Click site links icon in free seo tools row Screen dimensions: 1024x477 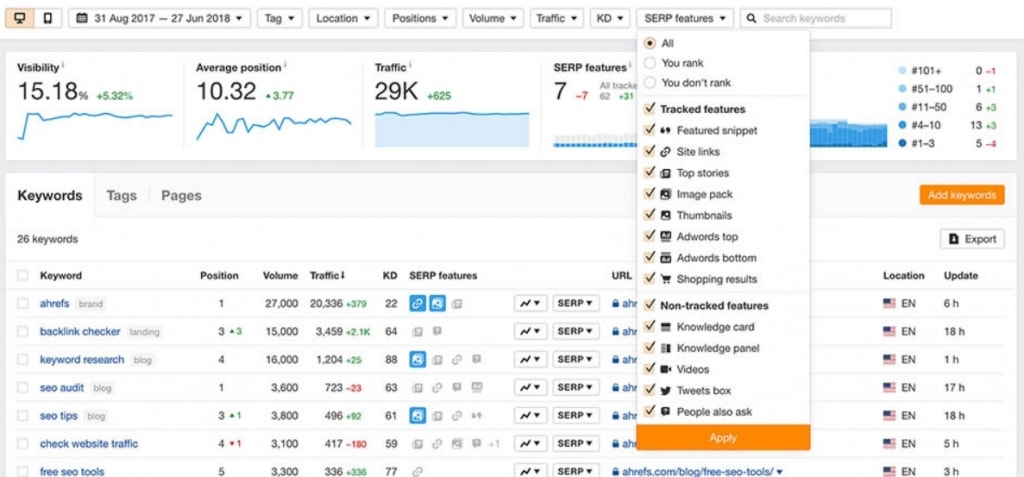click(417, 472)
